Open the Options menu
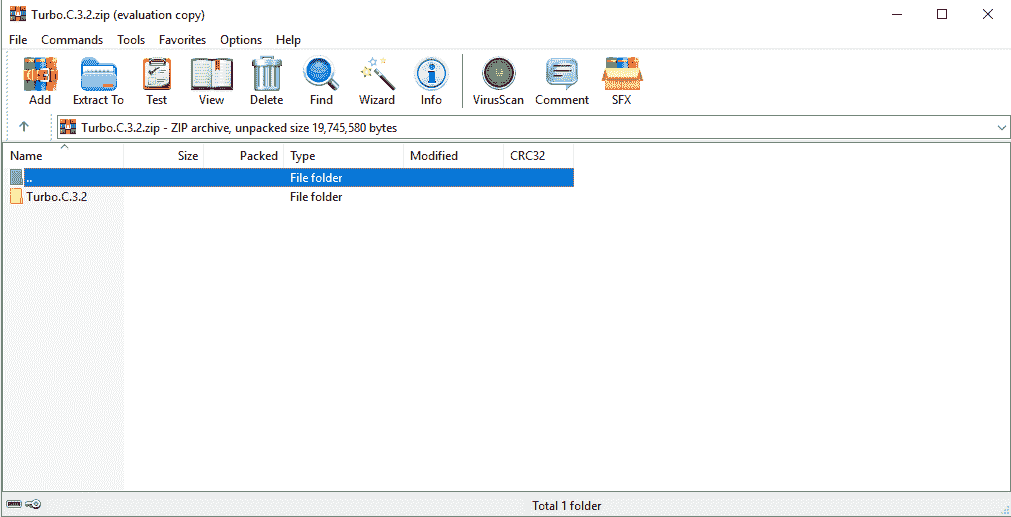The width and height of the screenshot is (1011, 517). click(x=241, y=40)
